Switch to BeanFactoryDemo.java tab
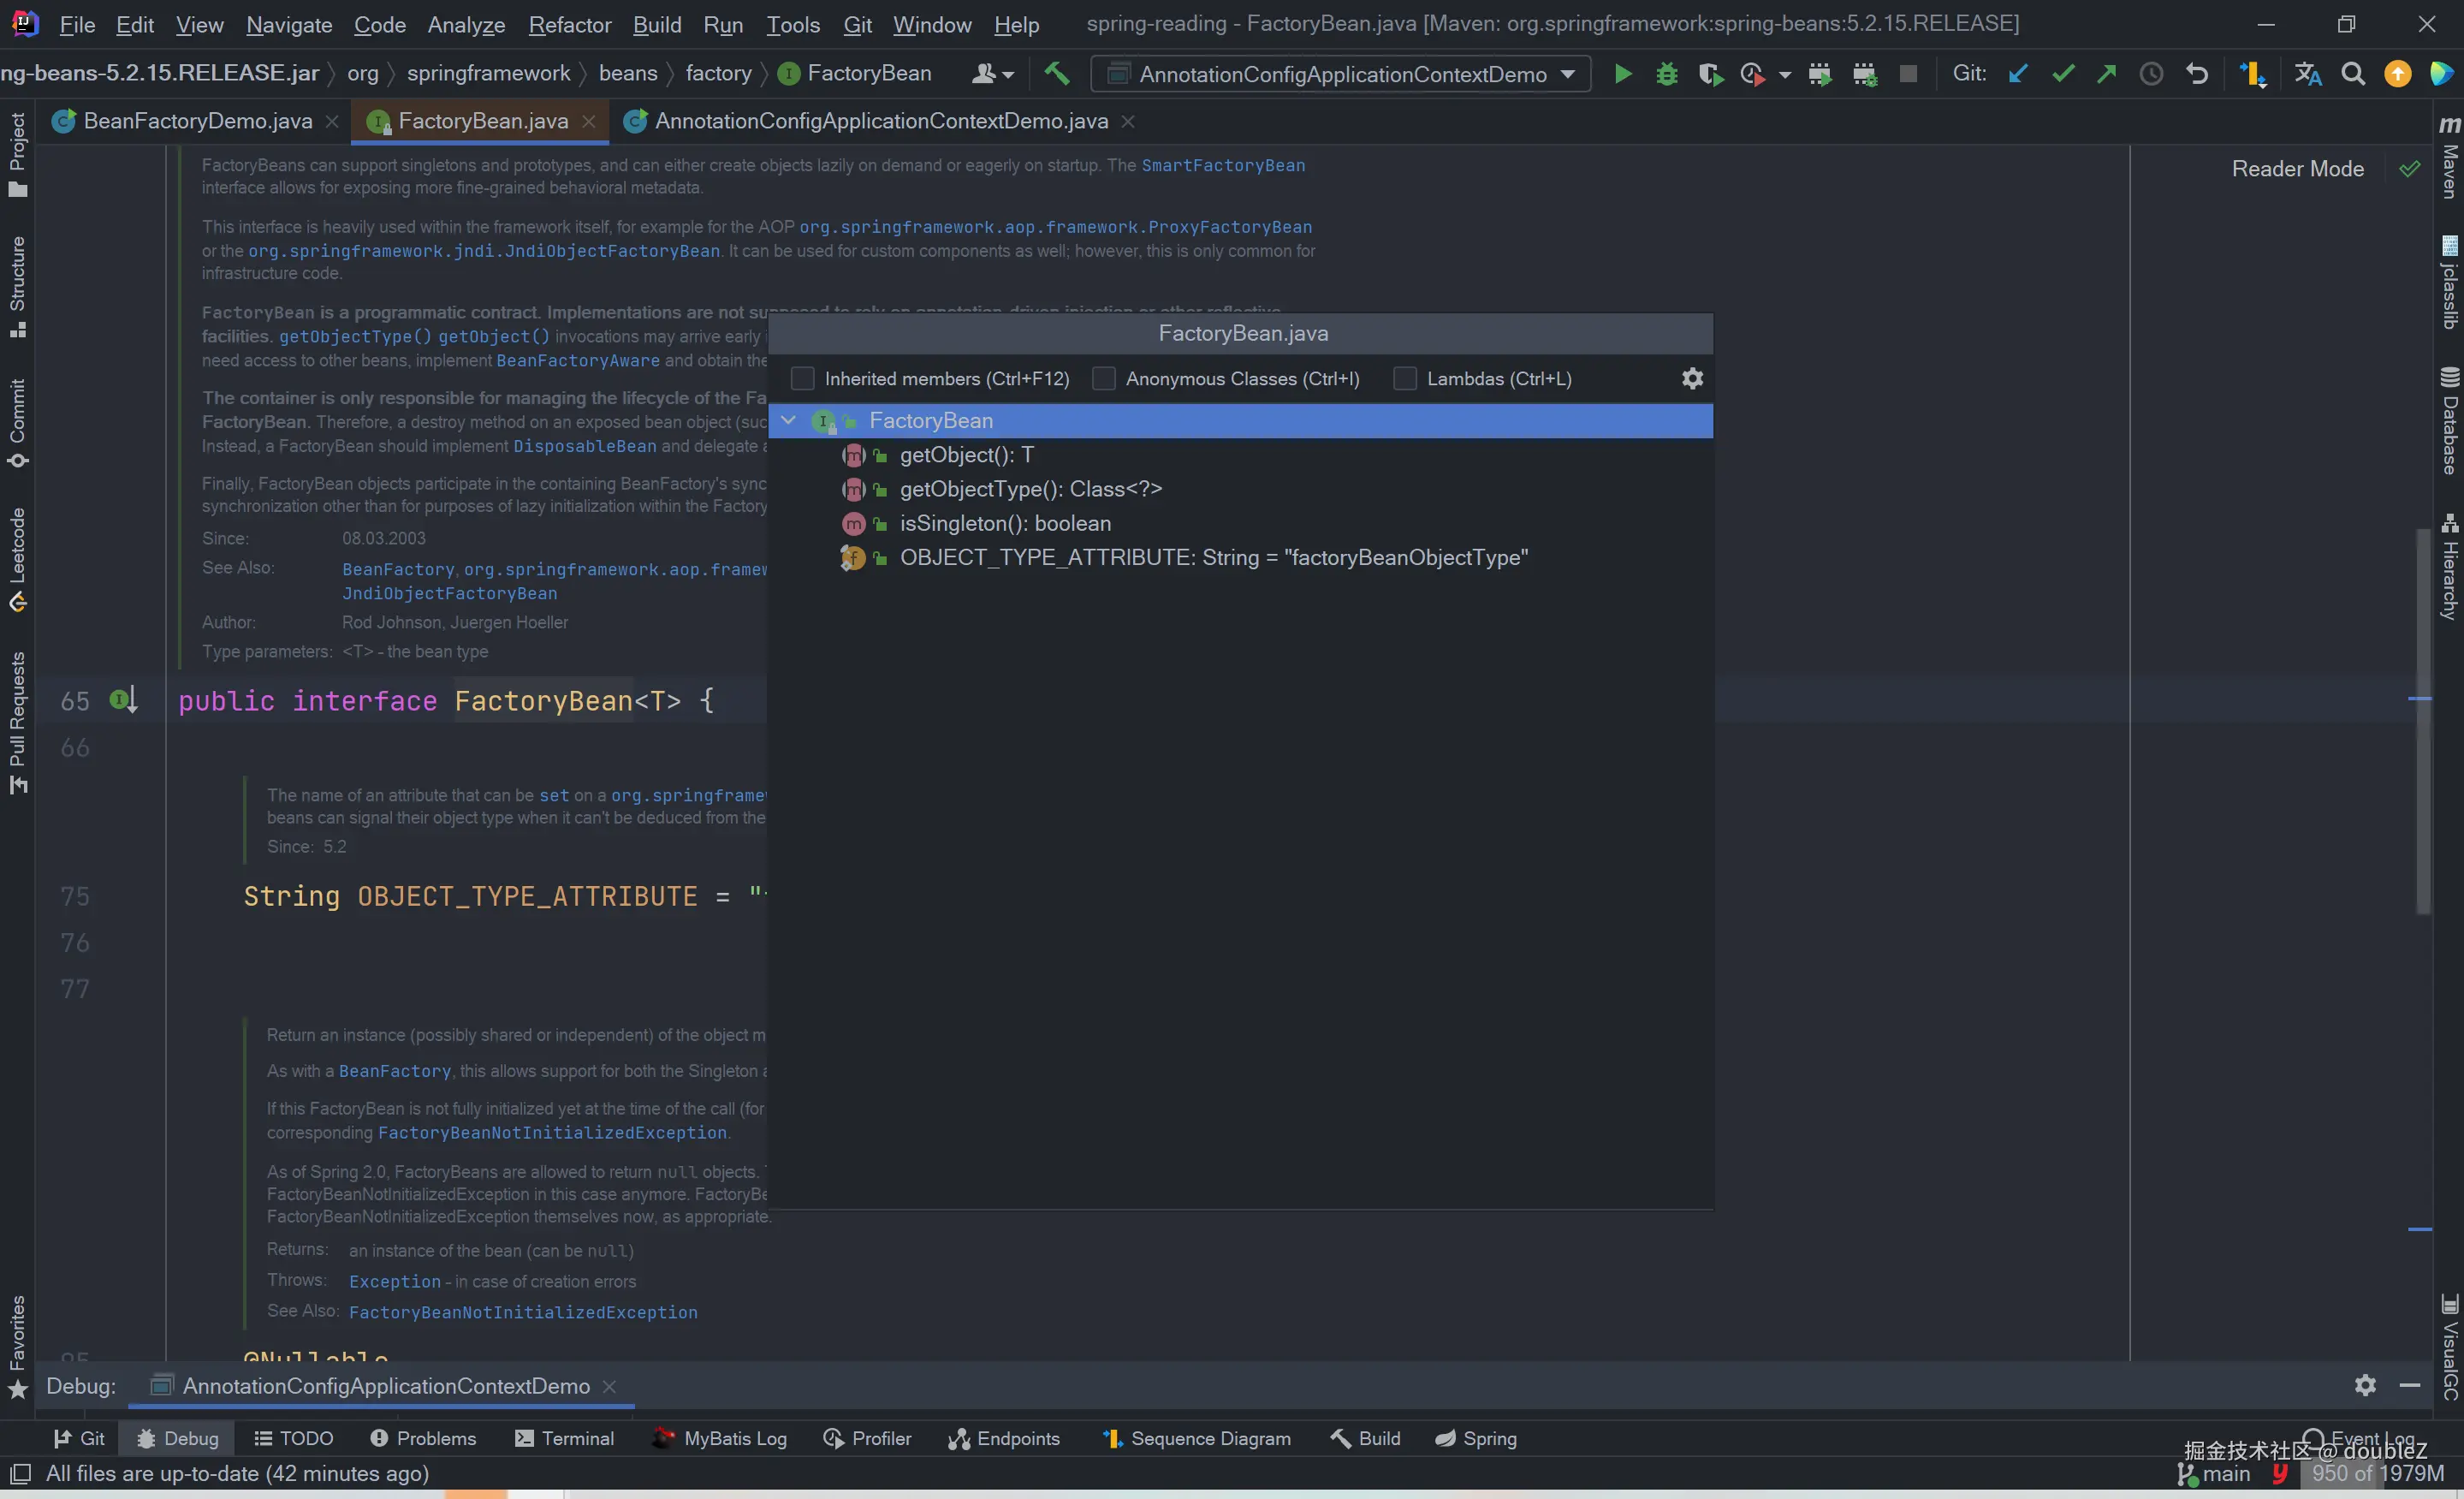This screenshot has height=1499, width=2464. pyautogui.click(x=197, y=121)
